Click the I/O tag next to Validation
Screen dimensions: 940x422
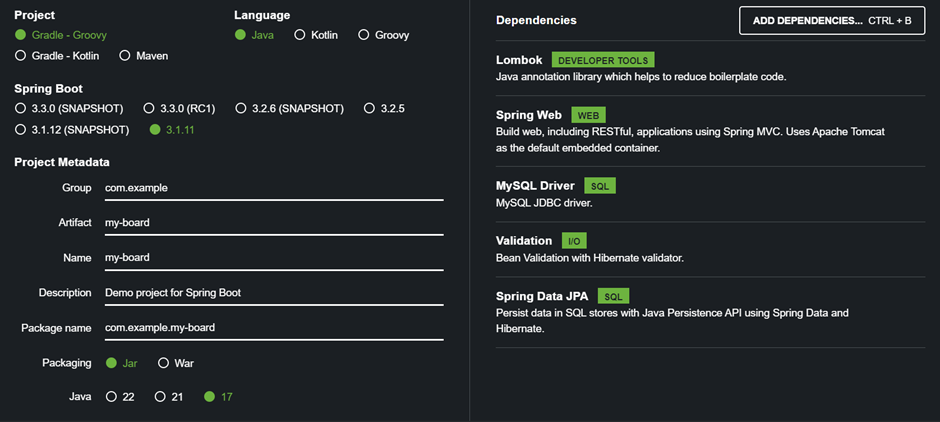coord(574,241)
